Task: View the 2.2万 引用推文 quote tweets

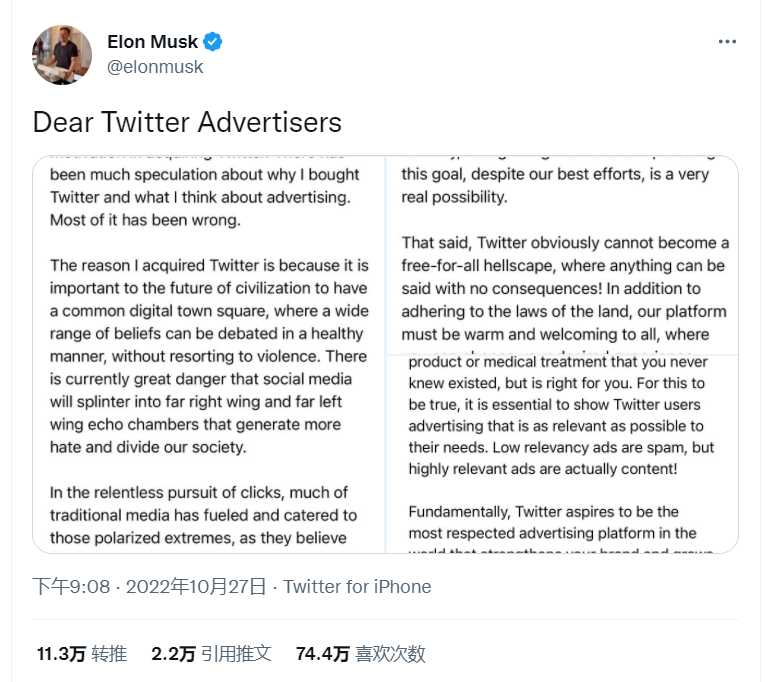Action: [211, 654]
